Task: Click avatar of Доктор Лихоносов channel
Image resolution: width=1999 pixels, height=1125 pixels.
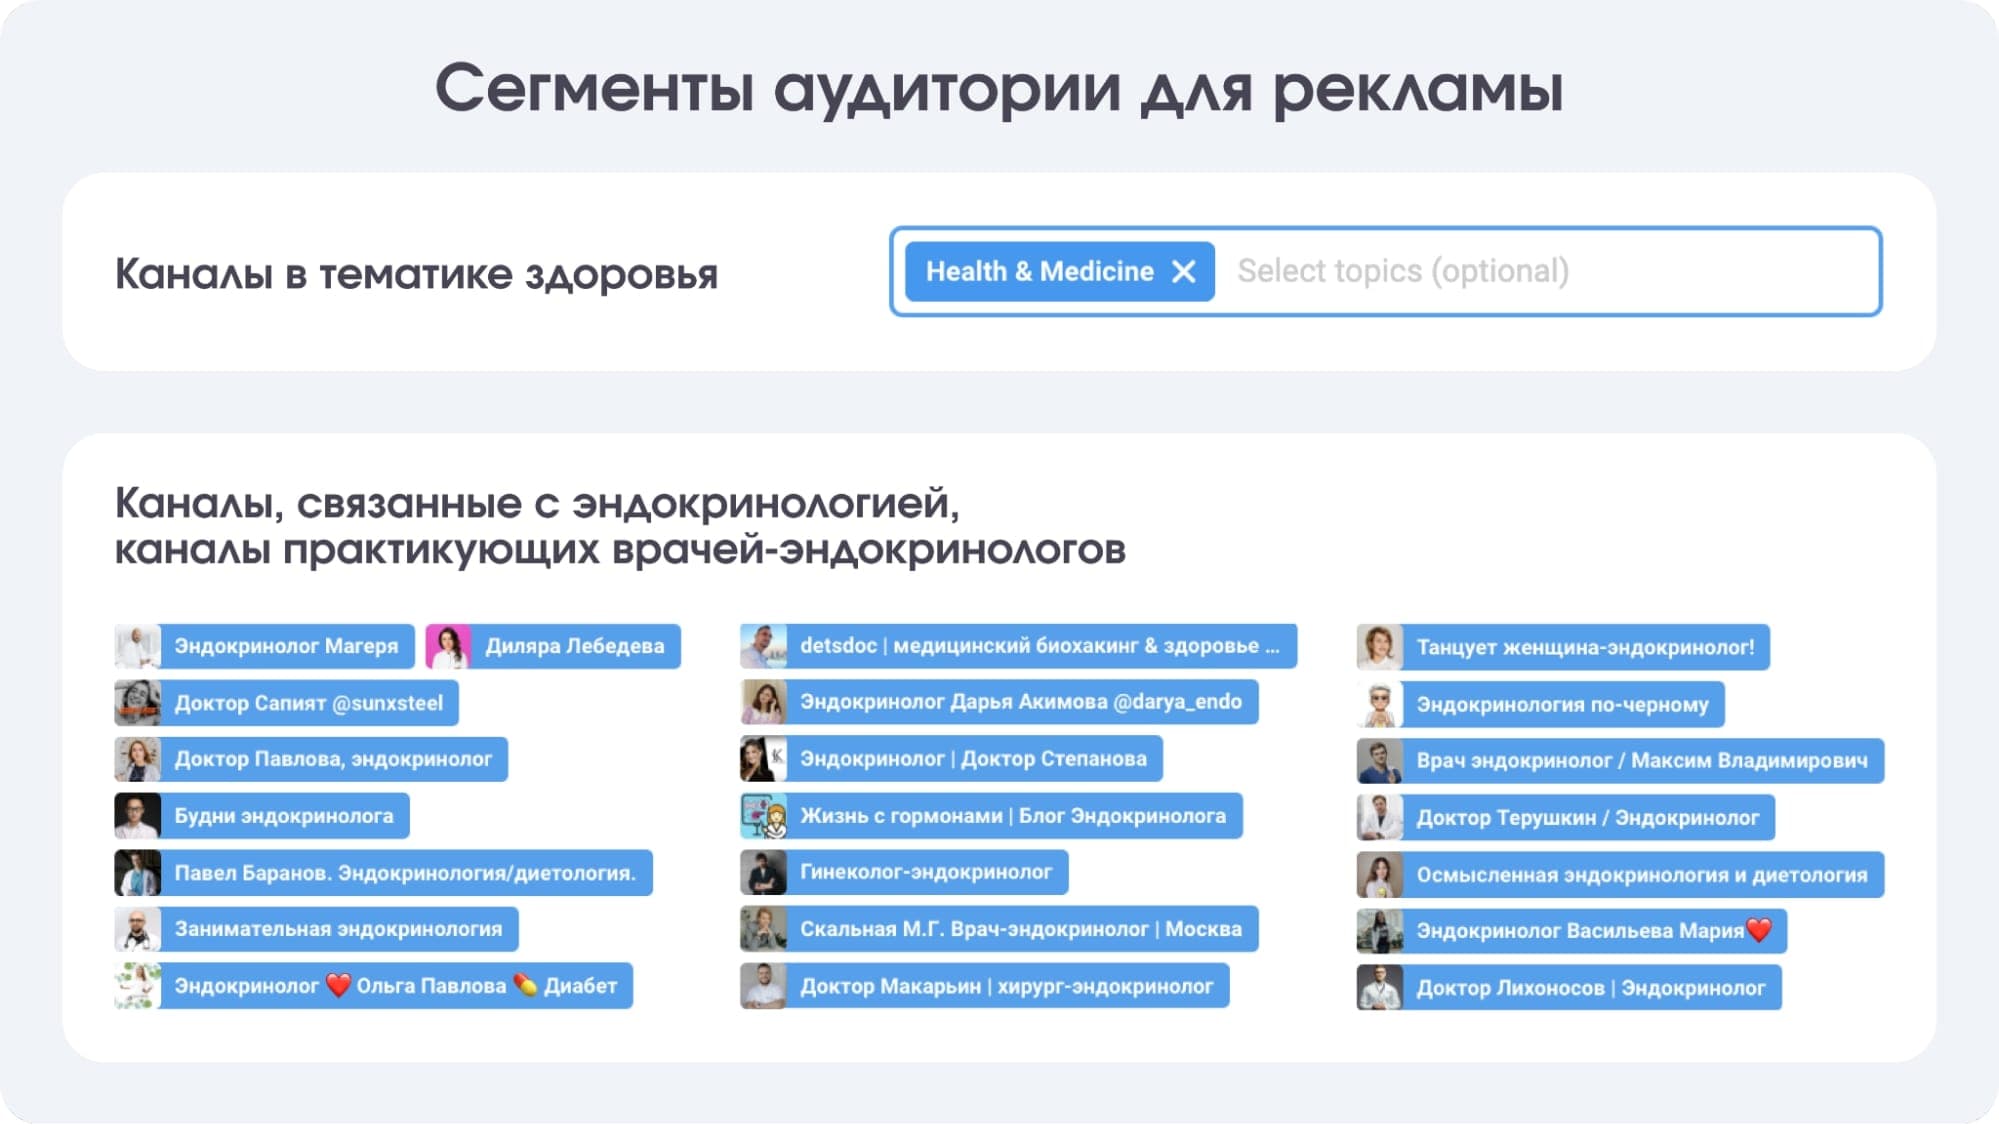Action: [x=1379, y=988]
